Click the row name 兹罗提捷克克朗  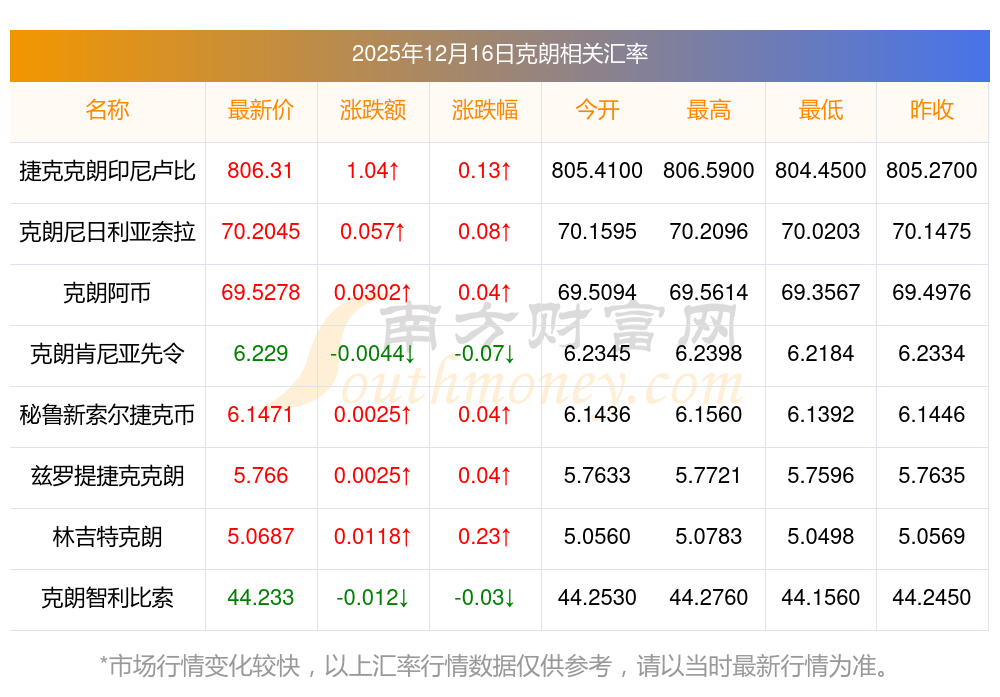(x=107, y=476)
